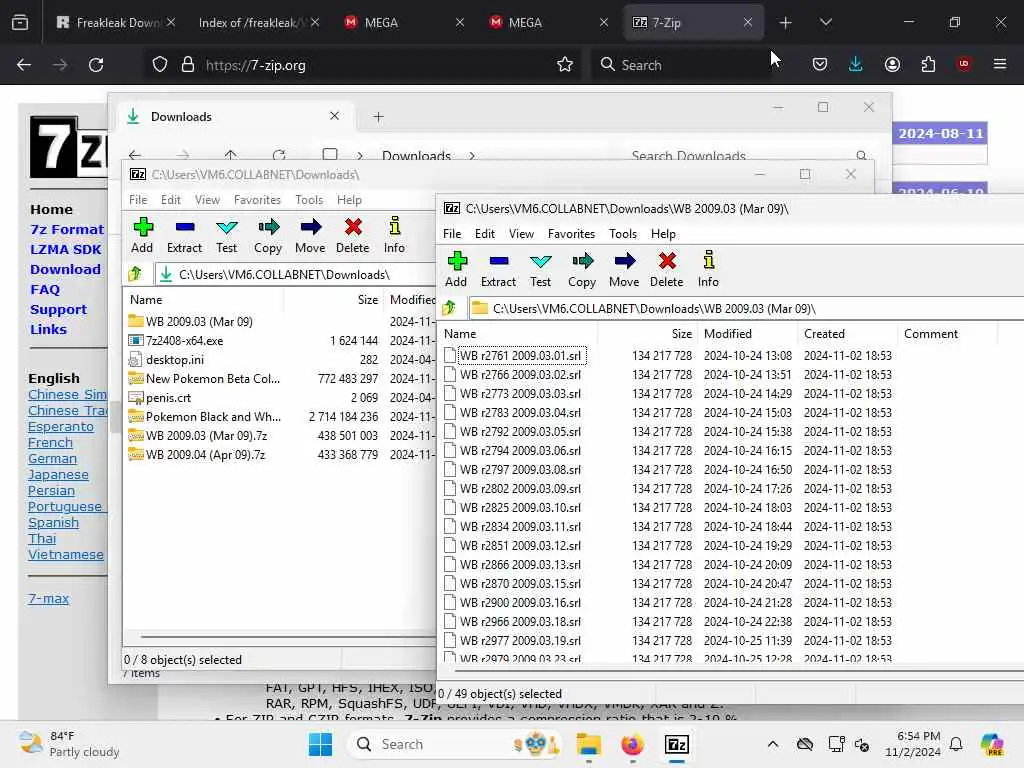Screen dimensions: 1024x768
Task: Open Firefox application hamburger menu
Action: (1000, 64)
